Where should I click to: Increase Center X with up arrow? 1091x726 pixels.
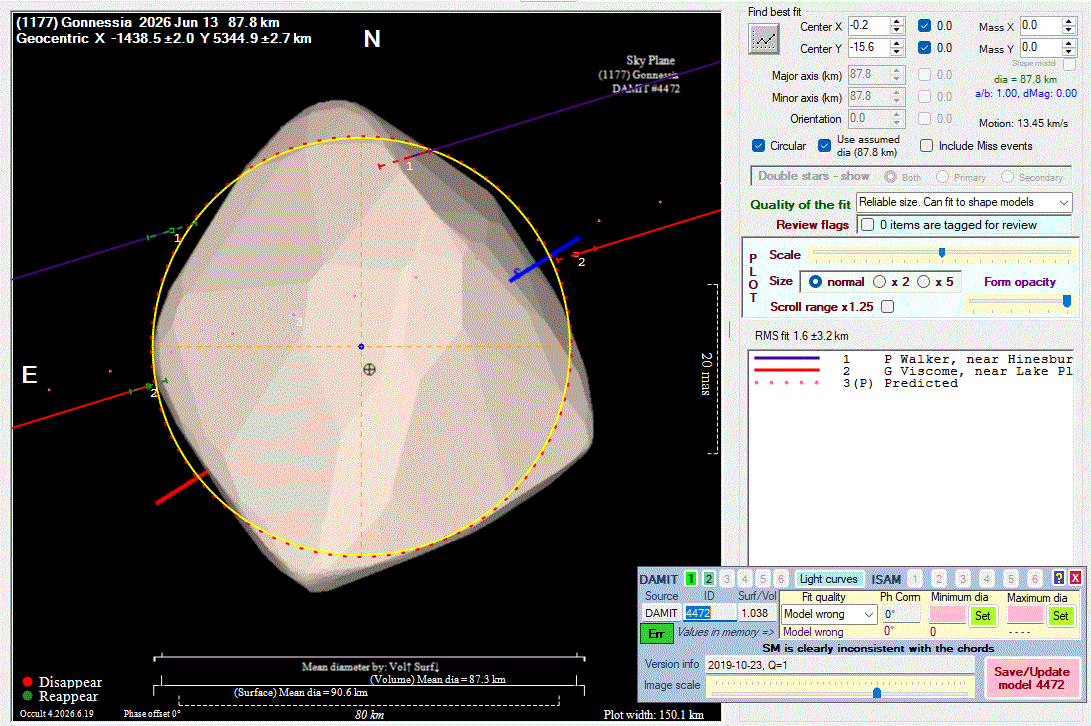pos(897,22)
